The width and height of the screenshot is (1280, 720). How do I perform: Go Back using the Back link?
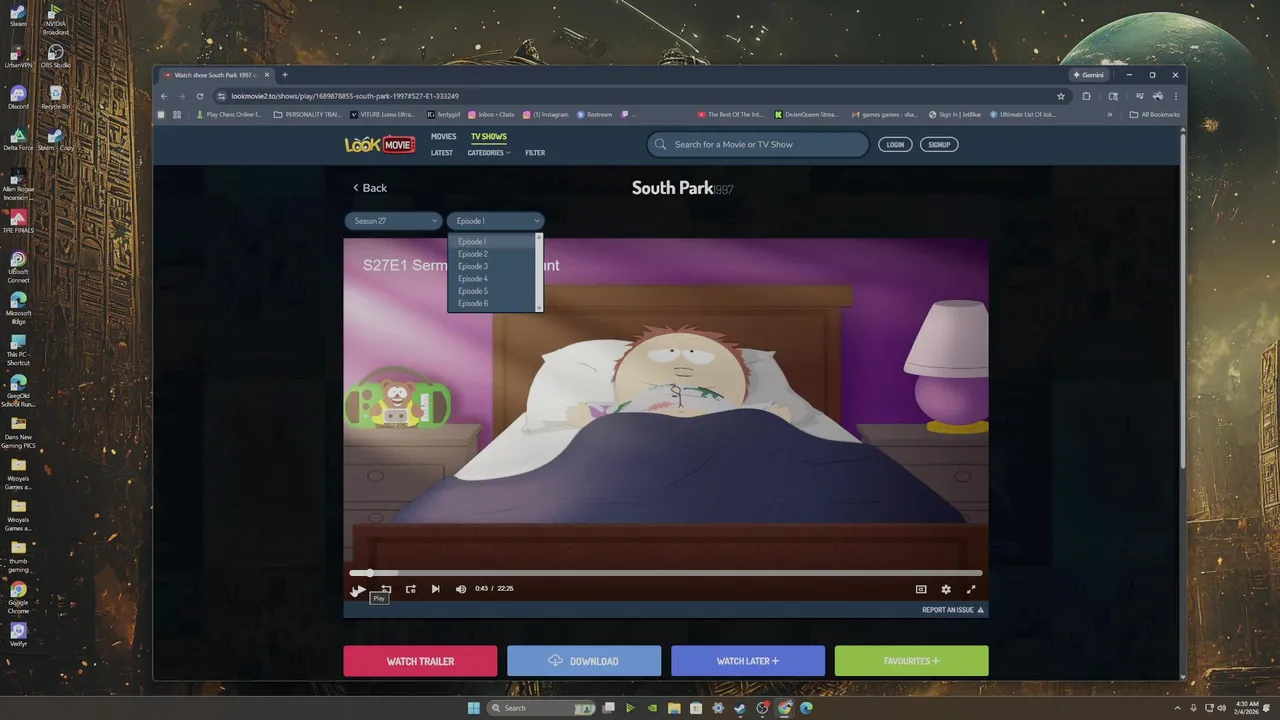point(369,188)
